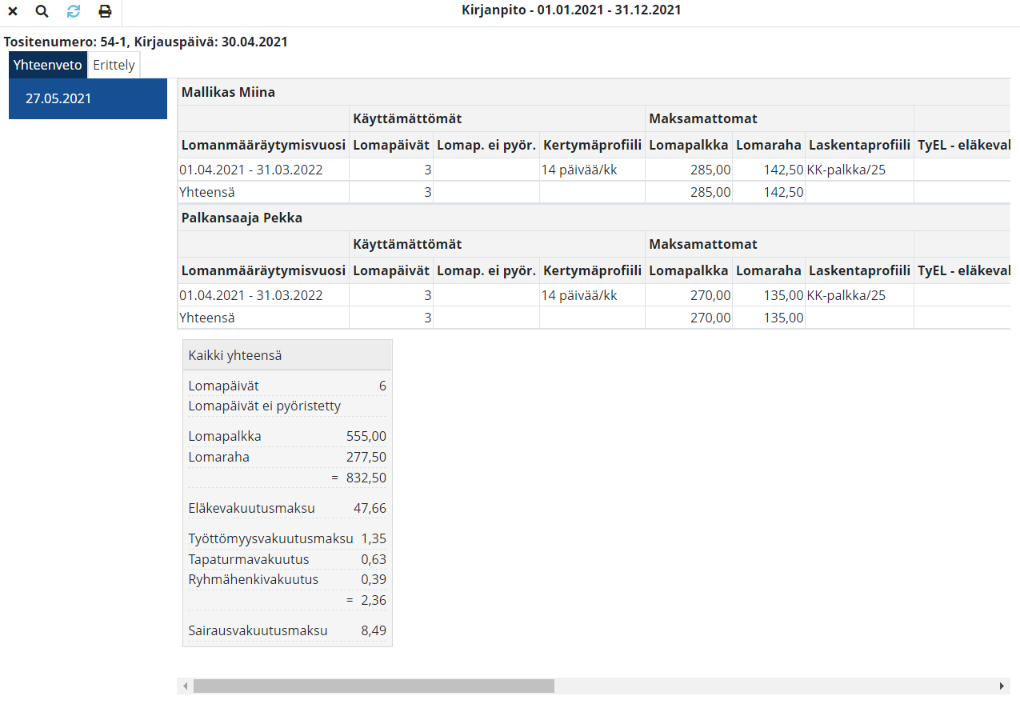Viewport: 1020px width, 701px height.
Task: Select the Yhteenveto tab
Action: click(x=48, y=65)
